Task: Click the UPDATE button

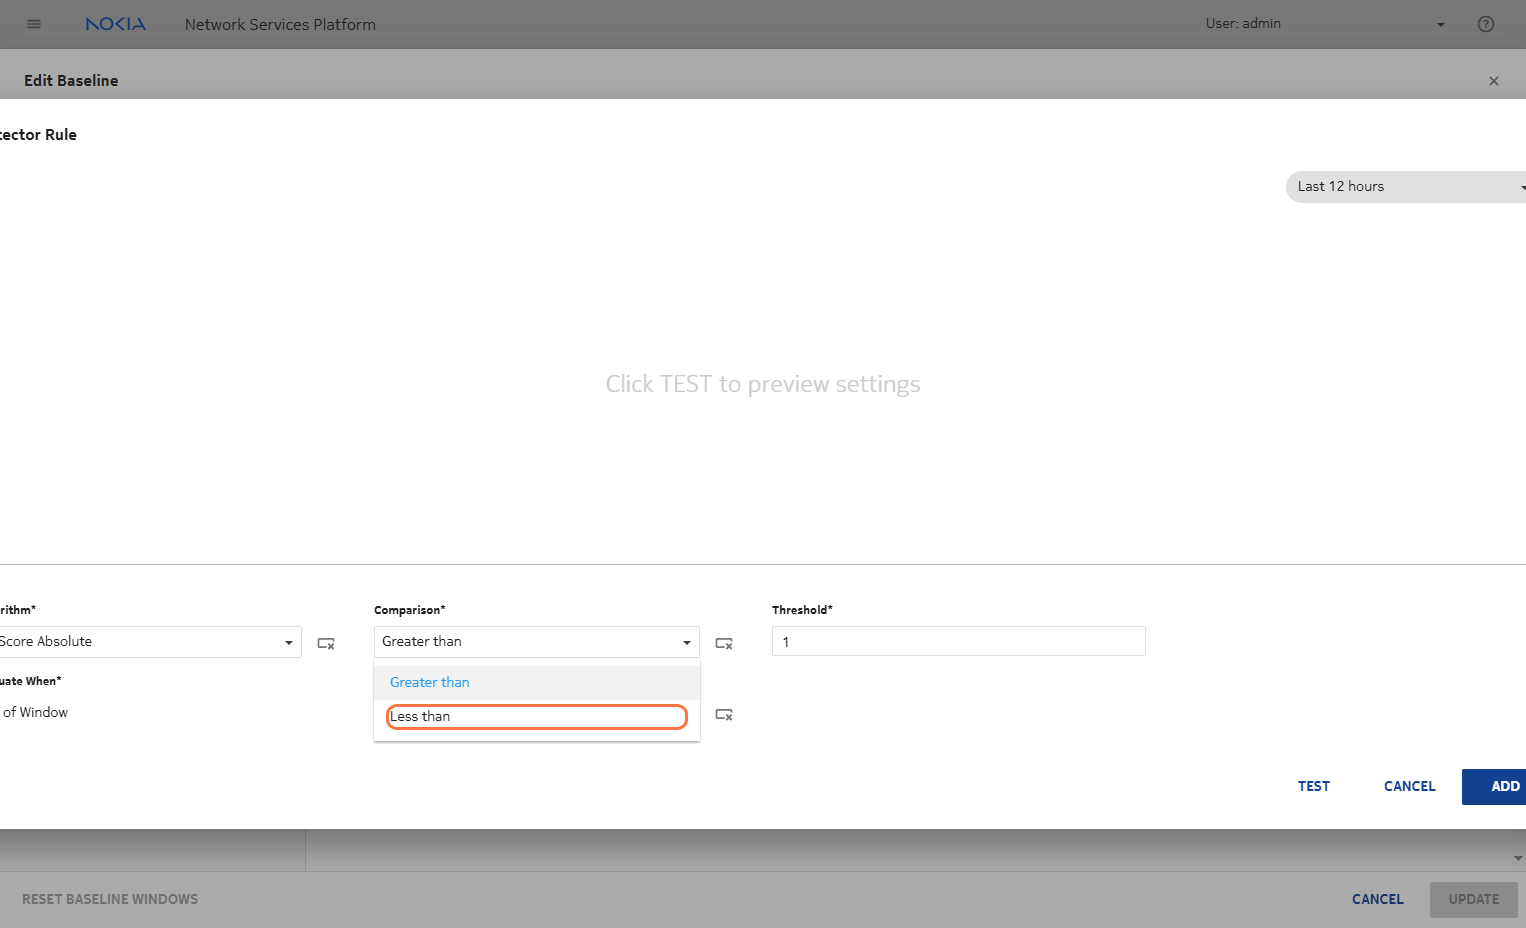Action: click(x=1473, y=899)
